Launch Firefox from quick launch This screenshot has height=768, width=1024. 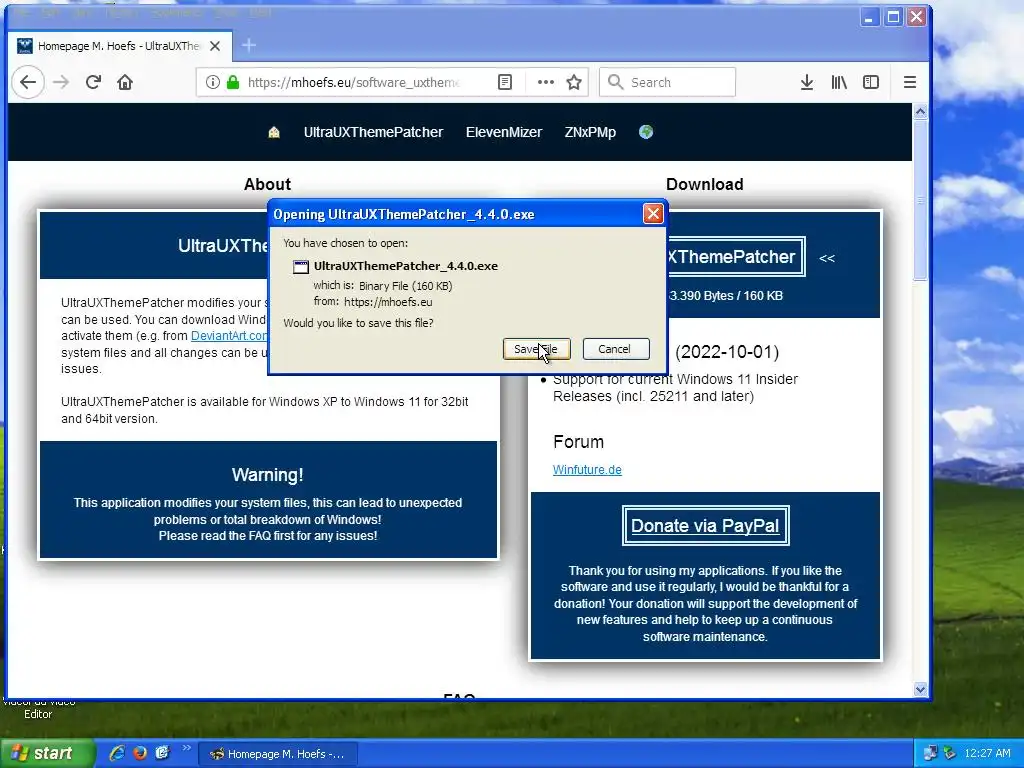tap(140, 753)
